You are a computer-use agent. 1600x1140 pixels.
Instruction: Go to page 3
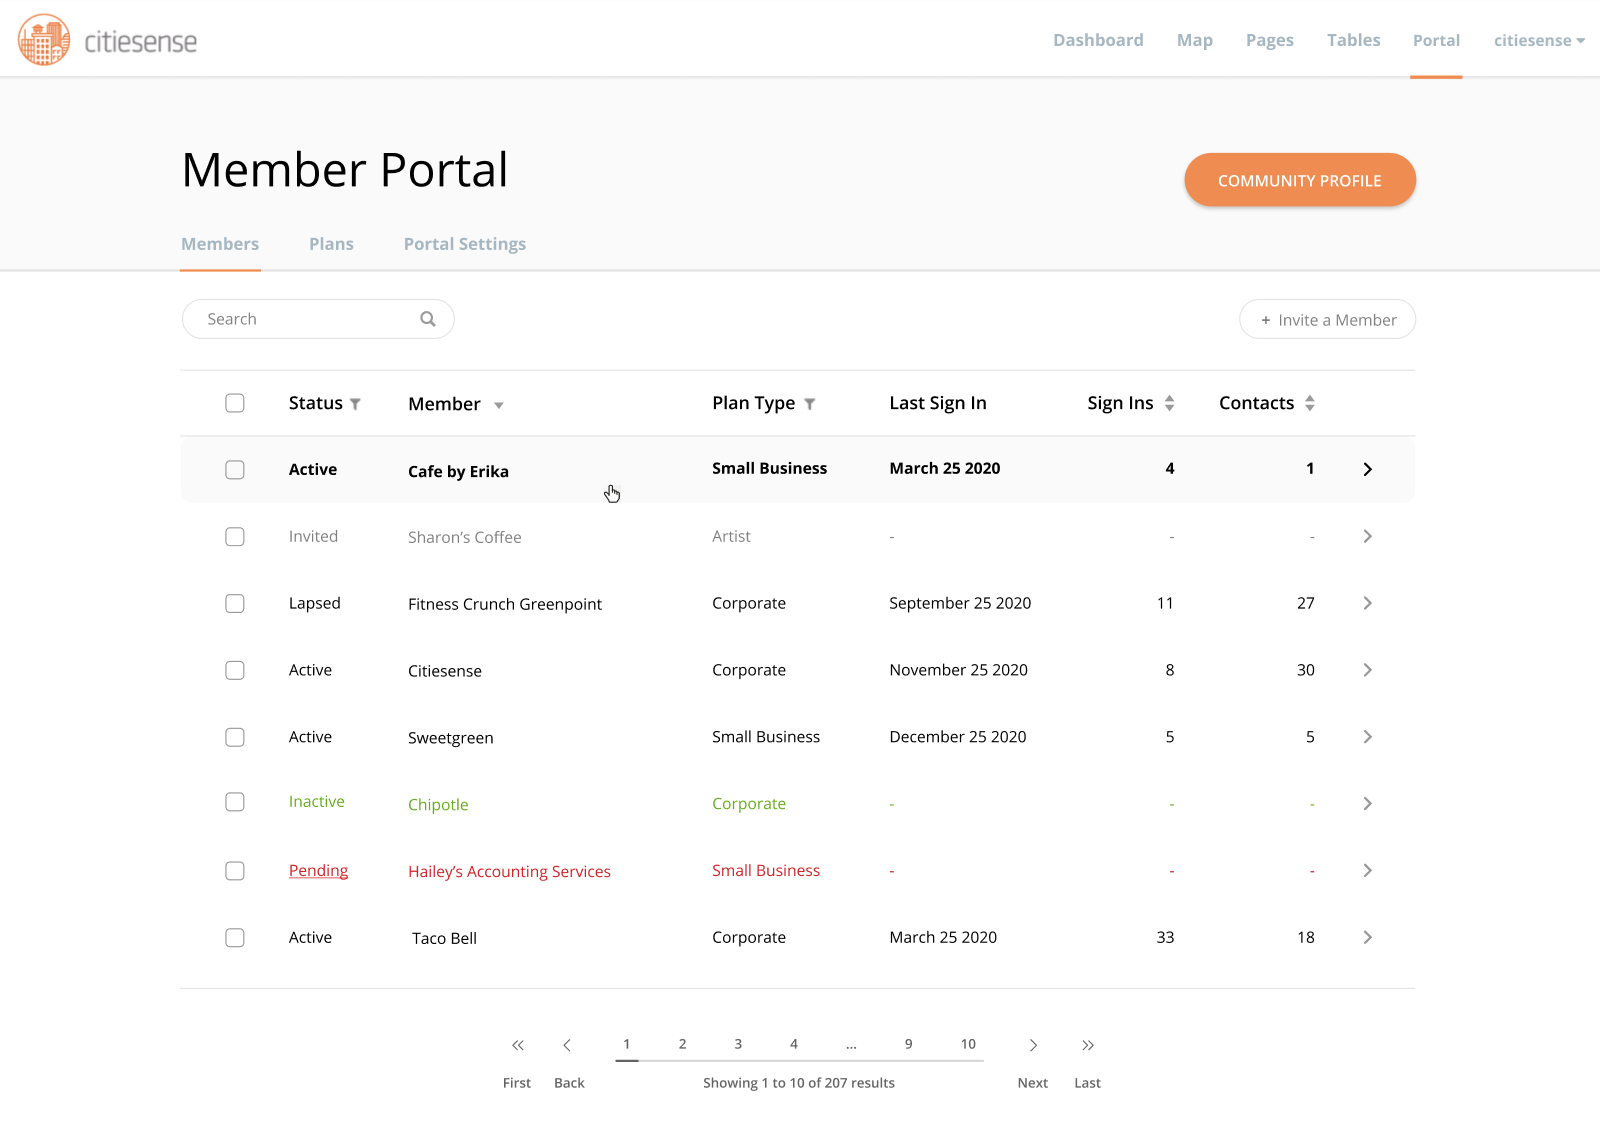coord(738,1044)
